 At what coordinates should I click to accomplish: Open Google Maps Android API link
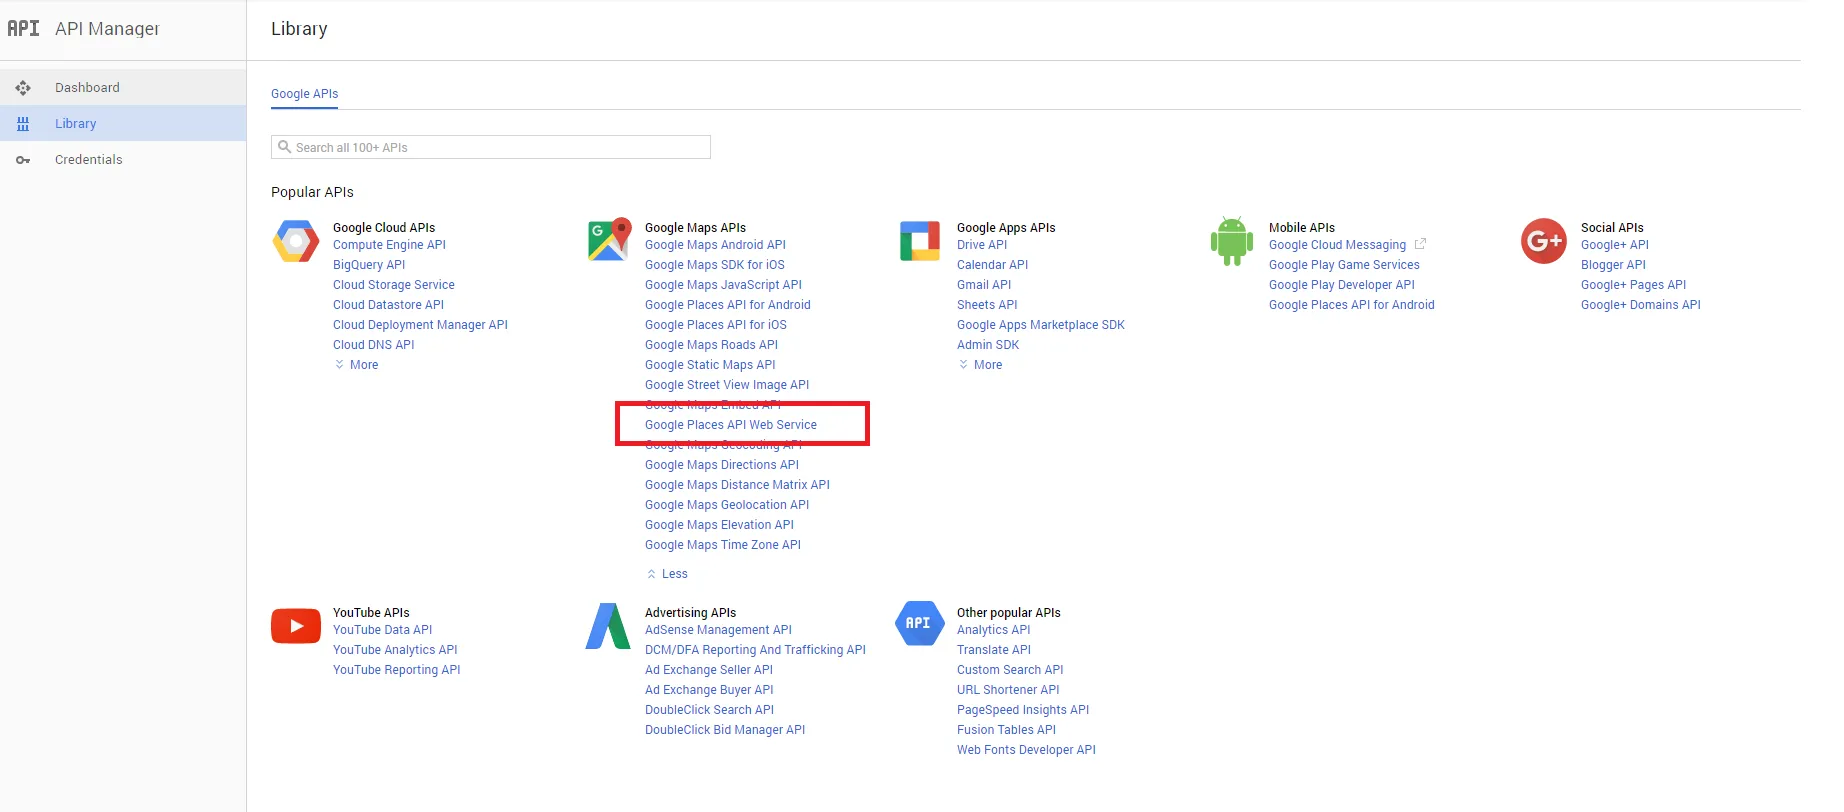pyautogui.click(x=715, y=245)
